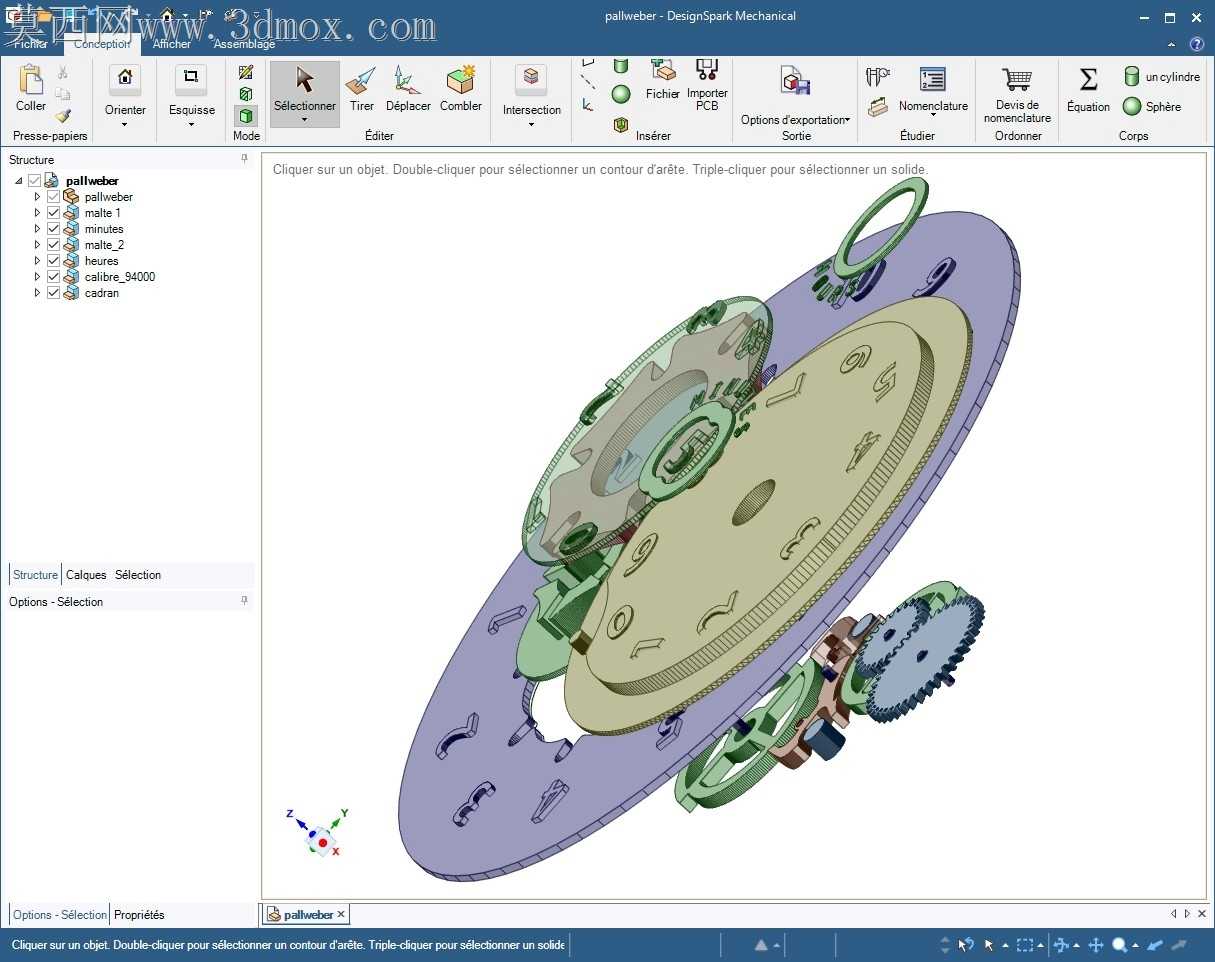Click the Importer PCB icon
Image resolution: width=1215 pixels, height=962 pixels.
point(707,70)
